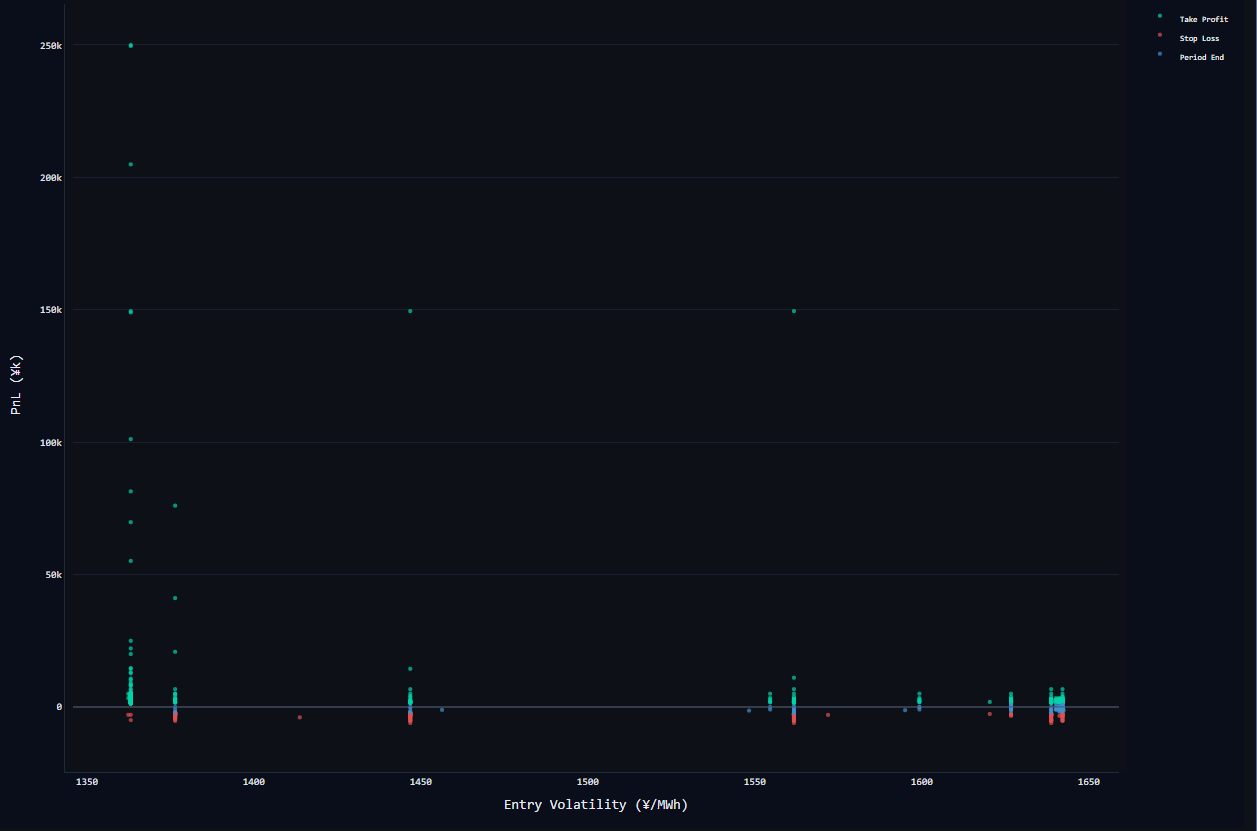Click the 101k point at volatility 1363

pyautogui.click(x=130, y=439)
